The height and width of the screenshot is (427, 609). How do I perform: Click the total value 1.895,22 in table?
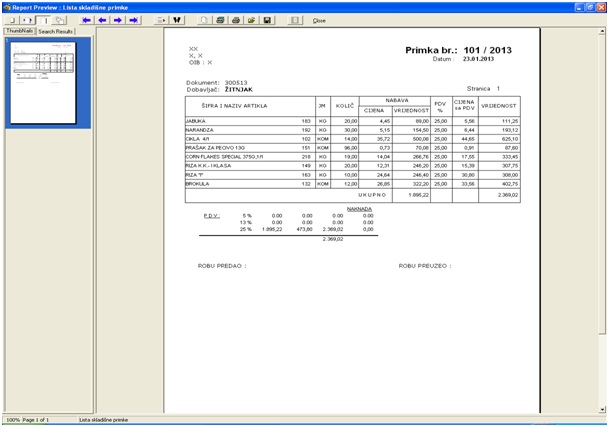418,195
